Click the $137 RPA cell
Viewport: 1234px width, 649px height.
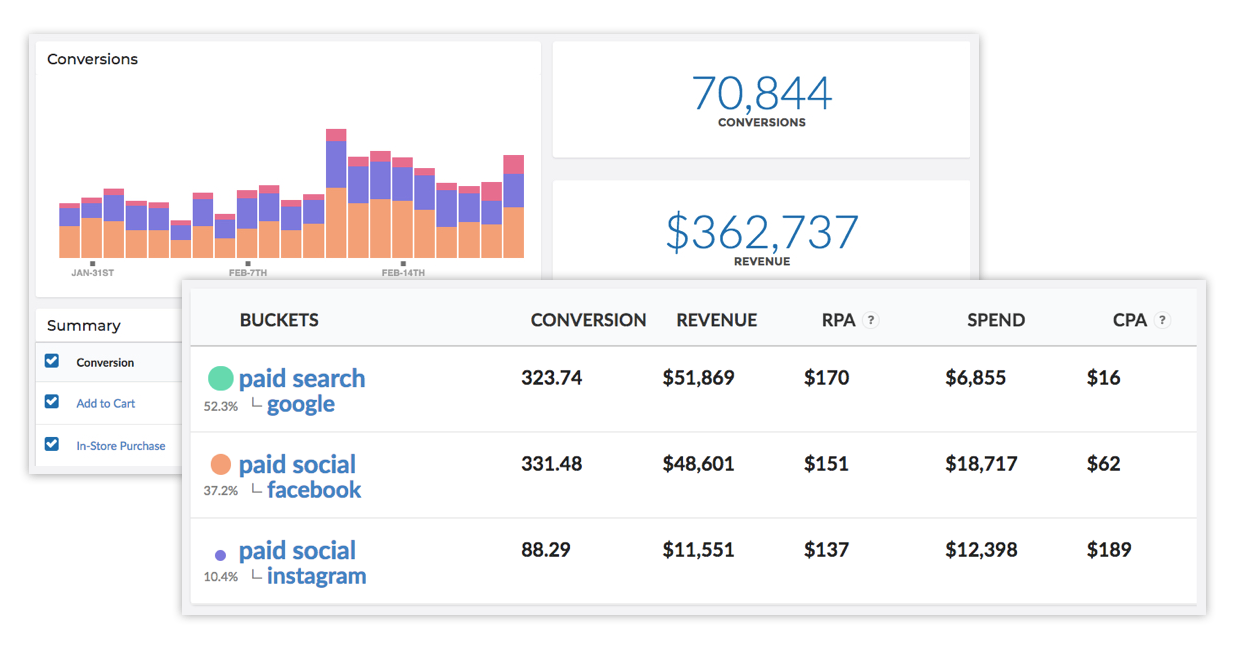pyautogui.click(x=826, y=550)
